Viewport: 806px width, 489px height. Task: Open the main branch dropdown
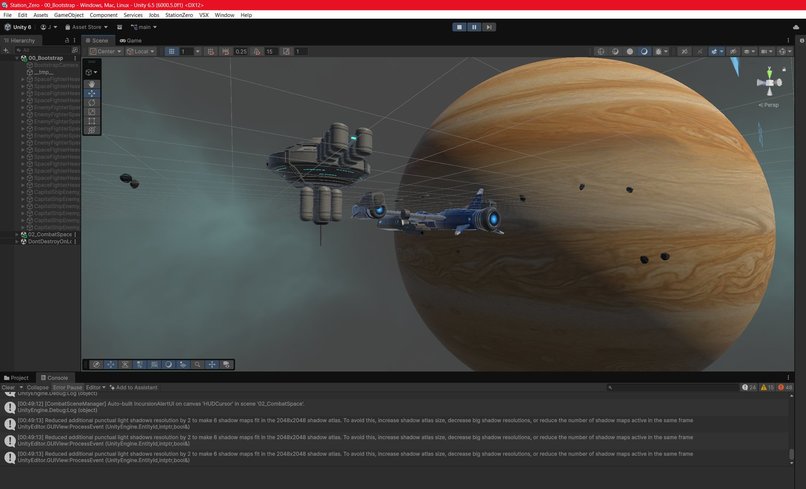(x=143, y=27)
